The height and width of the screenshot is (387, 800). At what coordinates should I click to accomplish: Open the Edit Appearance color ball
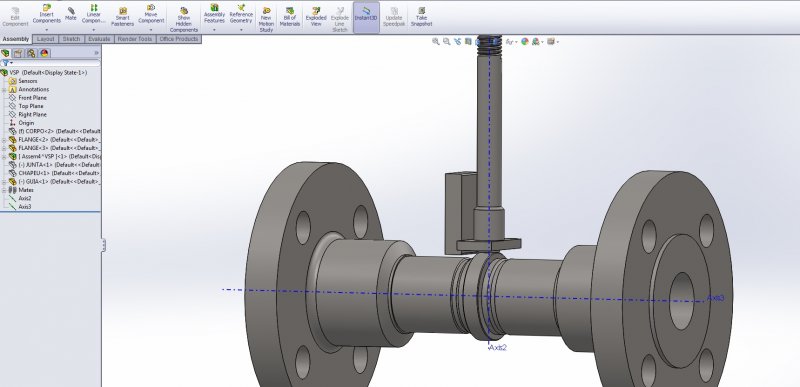pyautogui.click(x=524, y=42)
